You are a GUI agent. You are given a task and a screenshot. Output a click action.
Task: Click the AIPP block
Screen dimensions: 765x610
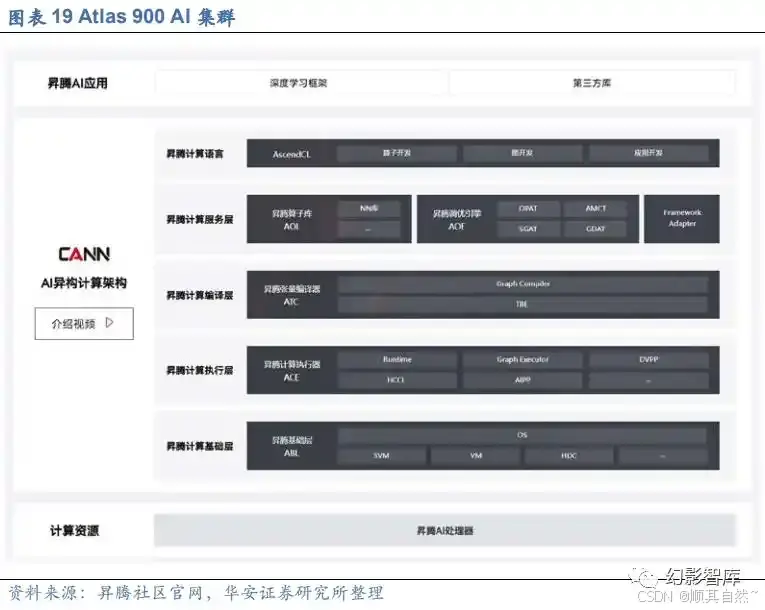(x=523, y=380)
